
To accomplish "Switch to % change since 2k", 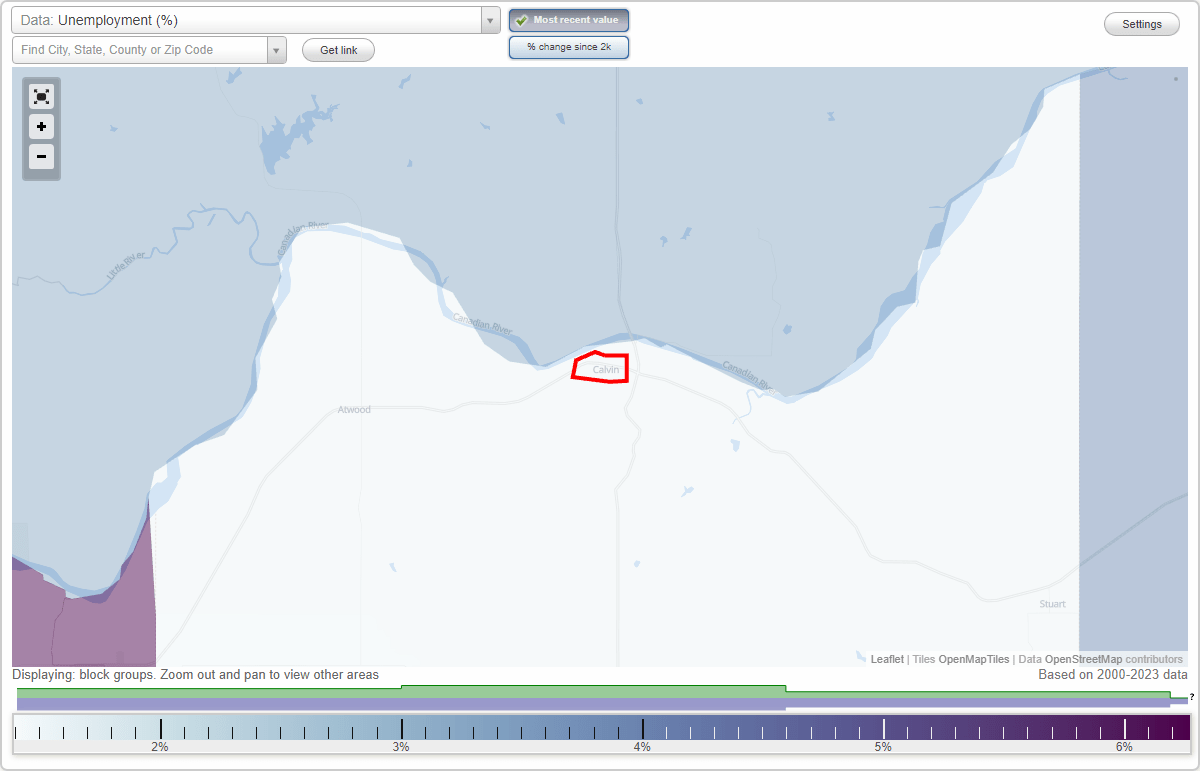I will [x=569, y=47].
